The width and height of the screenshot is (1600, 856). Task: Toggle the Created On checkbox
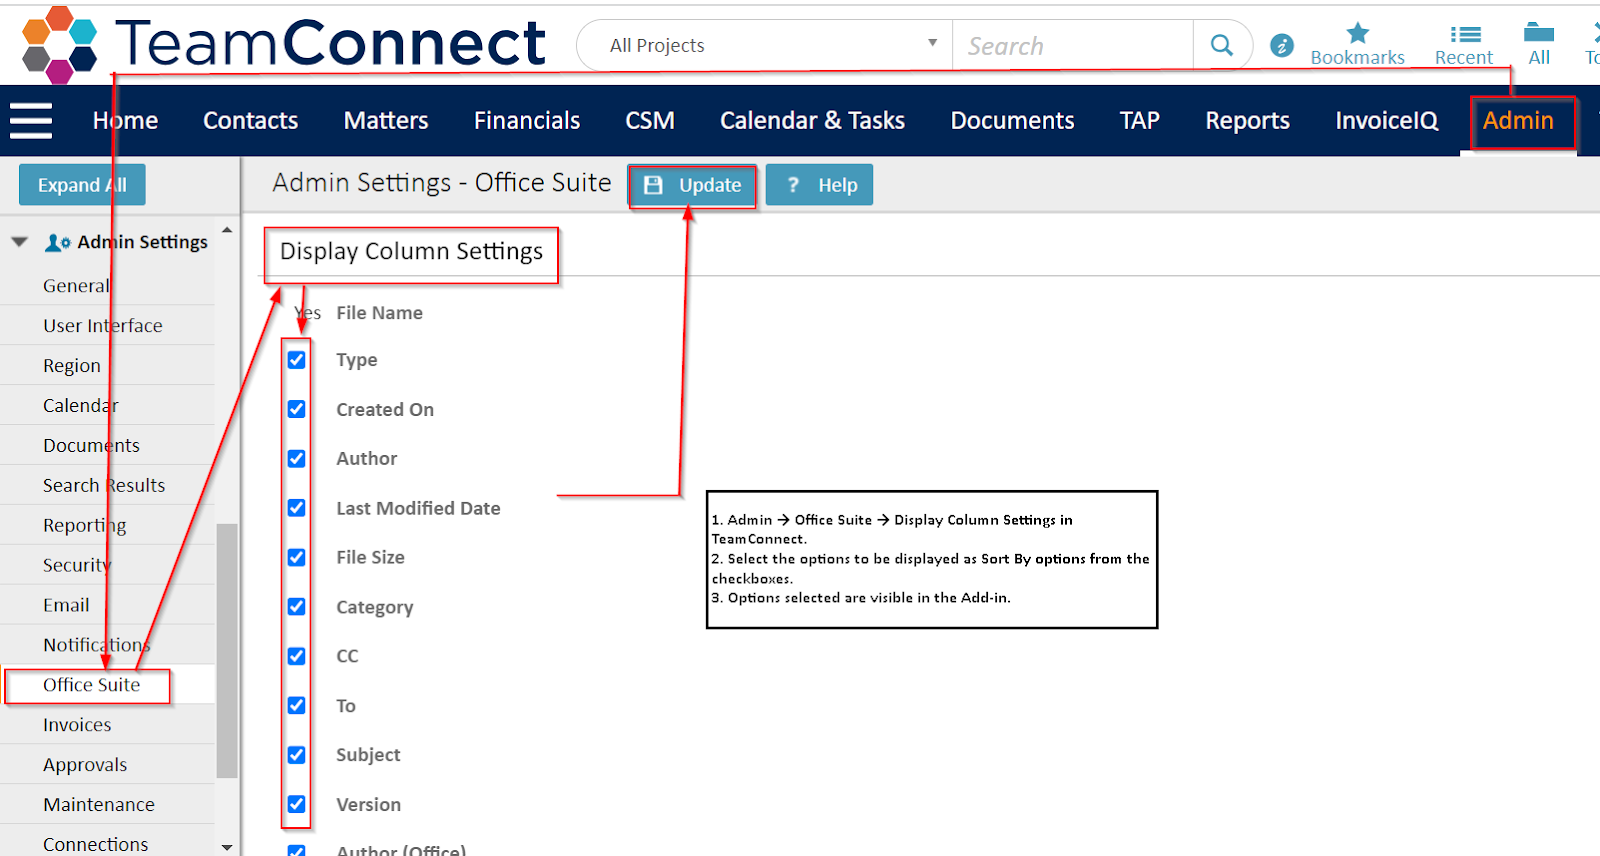click(297, 409)
